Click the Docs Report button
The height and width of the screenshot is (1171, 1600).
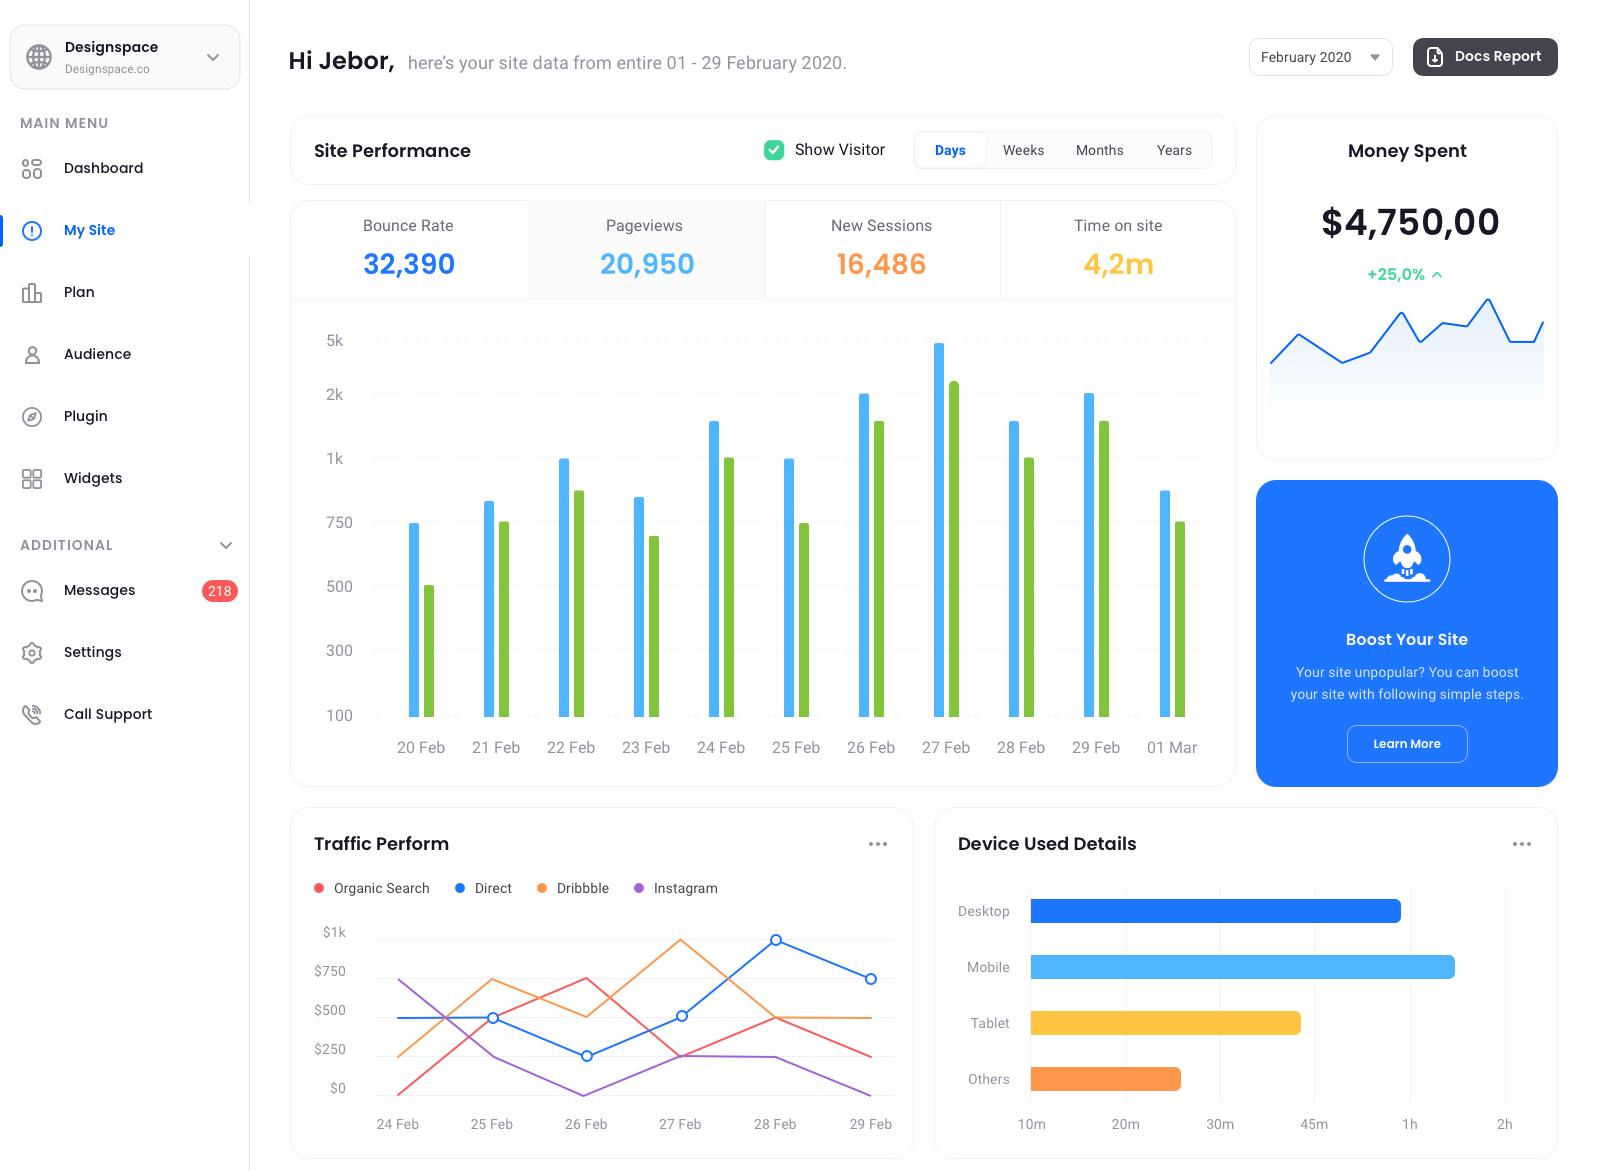(1485, 57)
